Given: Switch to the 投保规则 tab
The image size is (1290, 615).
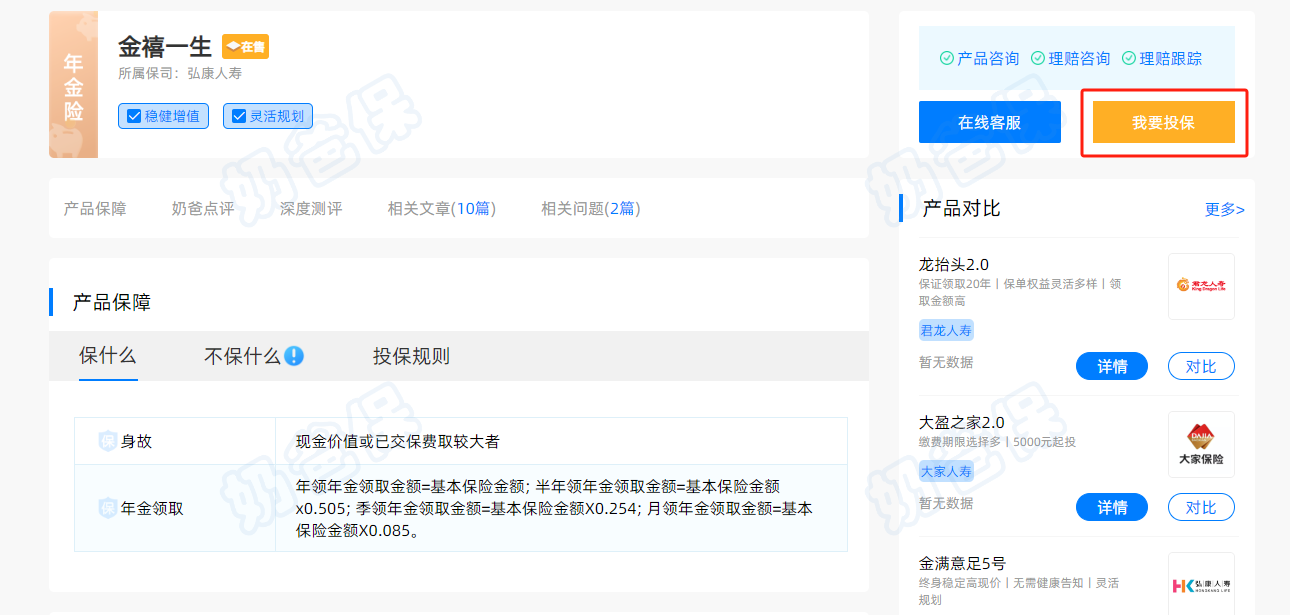Looking at the screenshot, I should [x=411, y=356].
